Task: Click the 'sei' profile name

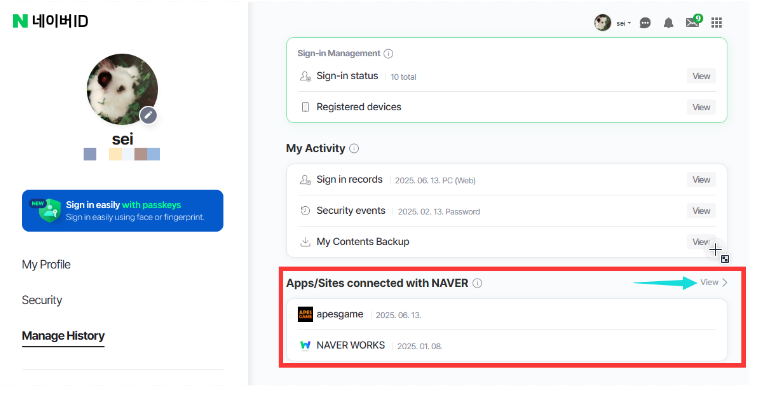Action: pyautogui.click(x=123, y=139)
